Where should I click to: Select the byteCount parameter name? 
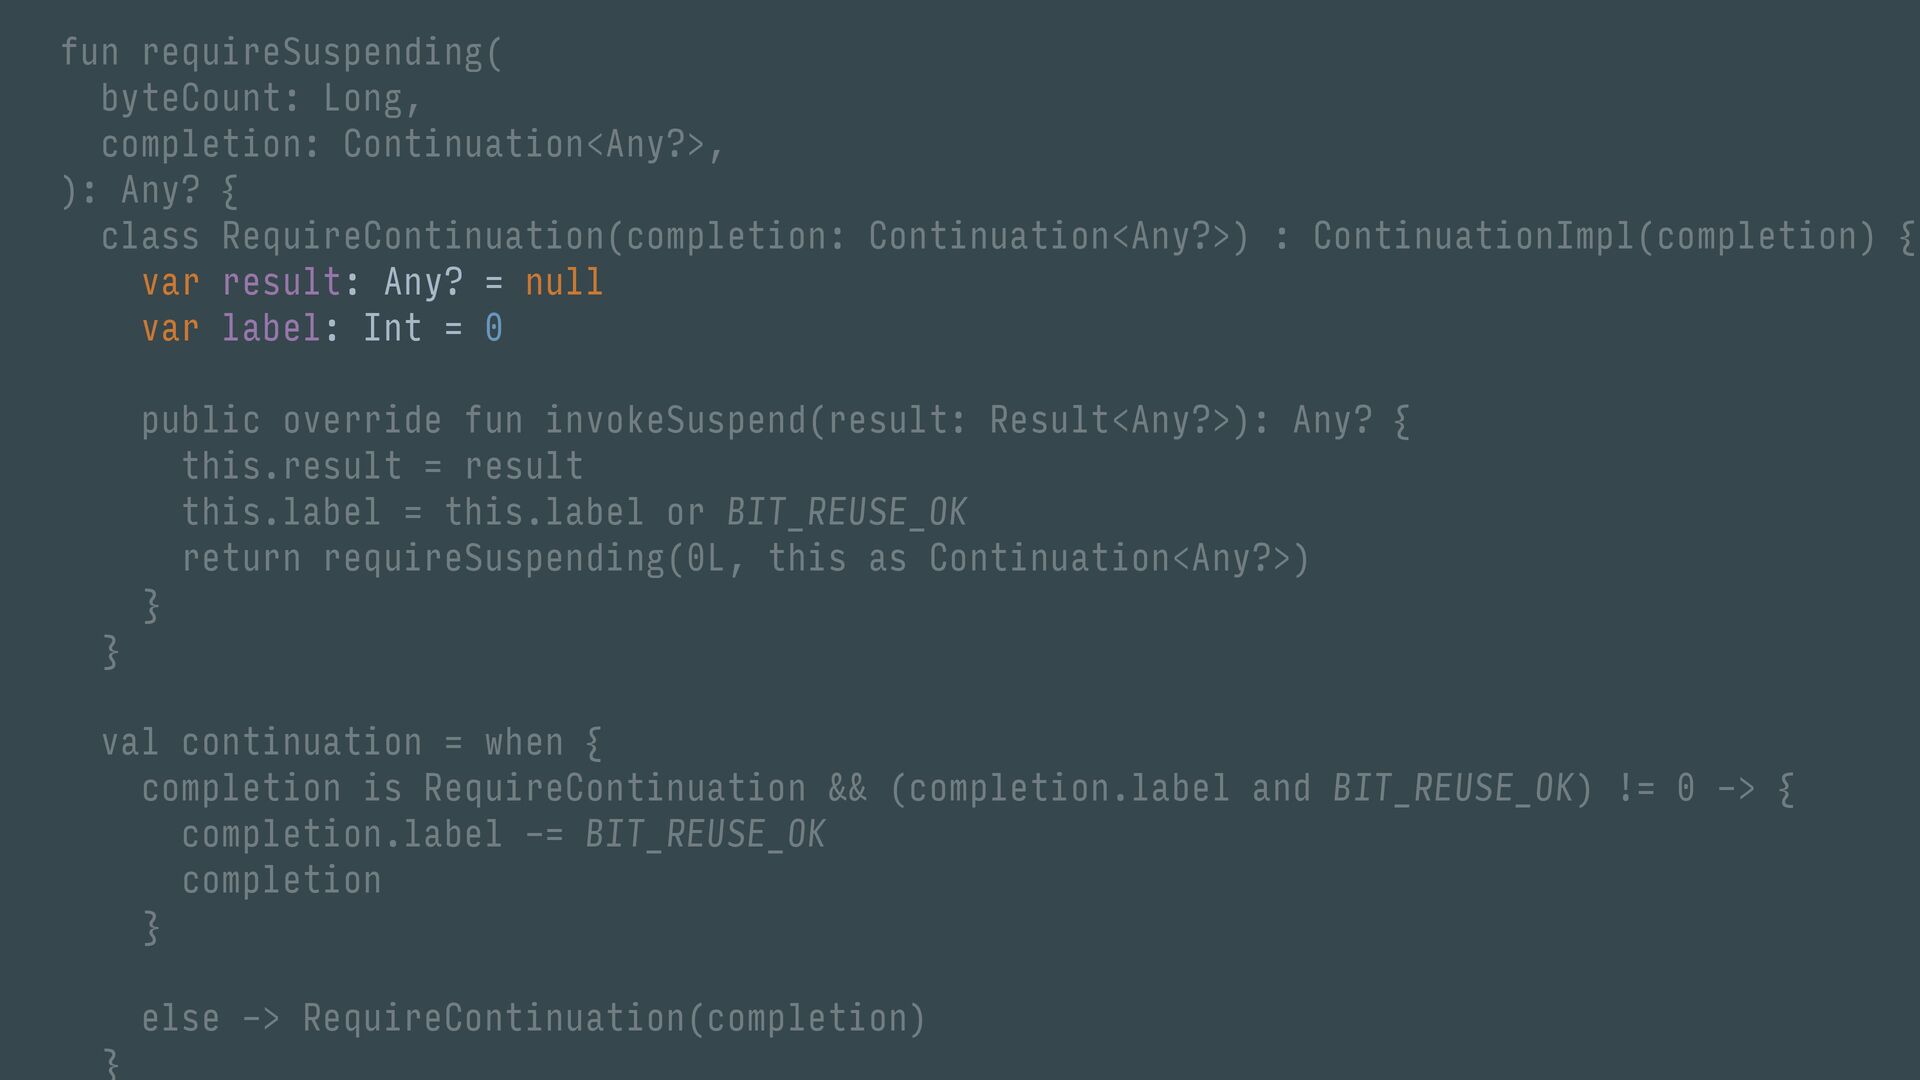[x=191, y=98]
